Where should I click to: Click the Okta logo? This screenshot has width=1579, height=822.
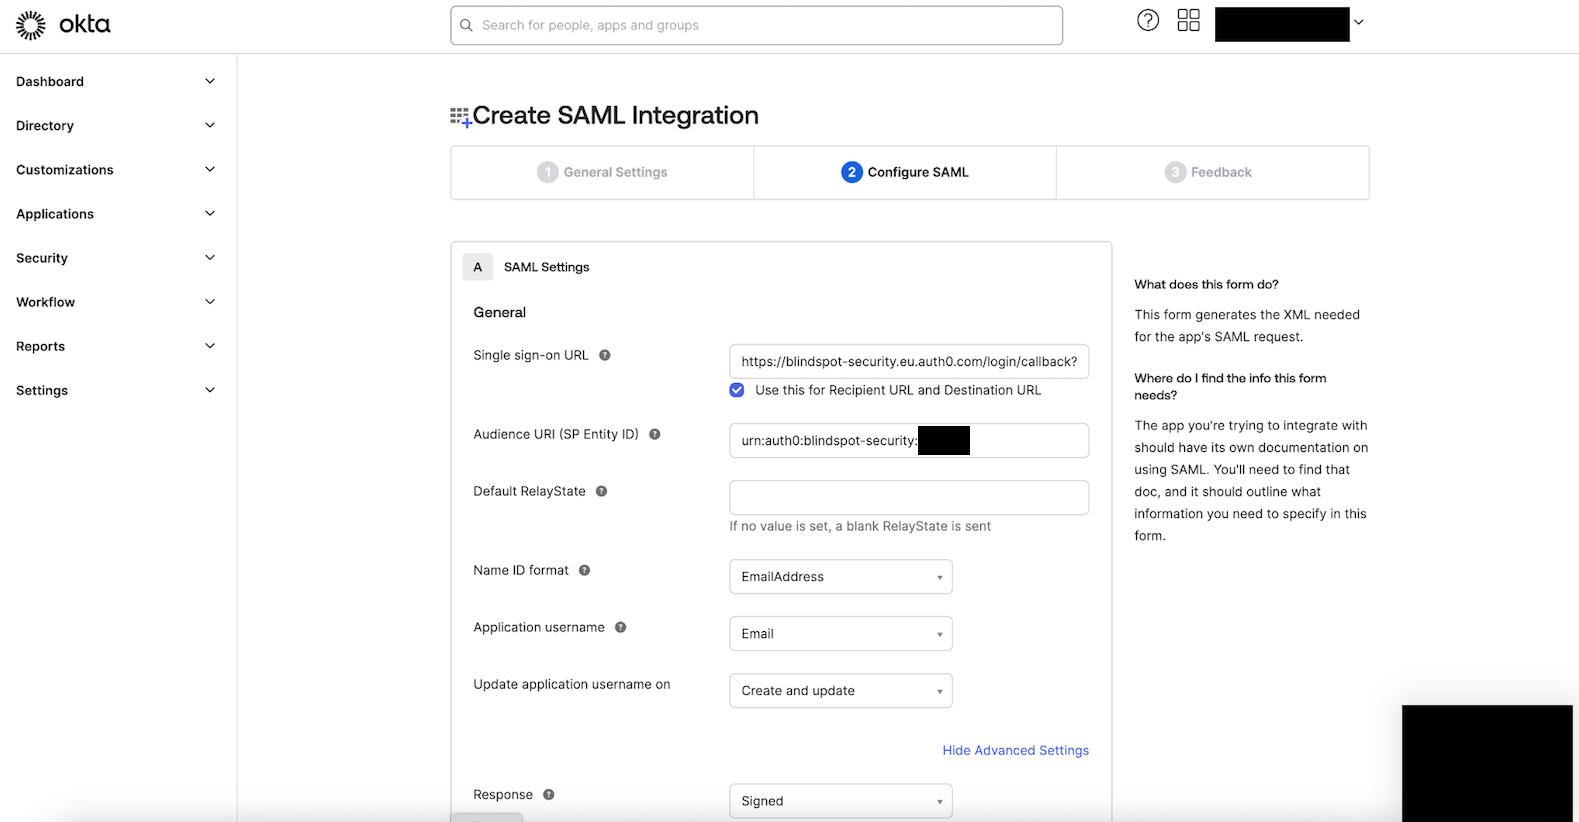click(63, 25)
